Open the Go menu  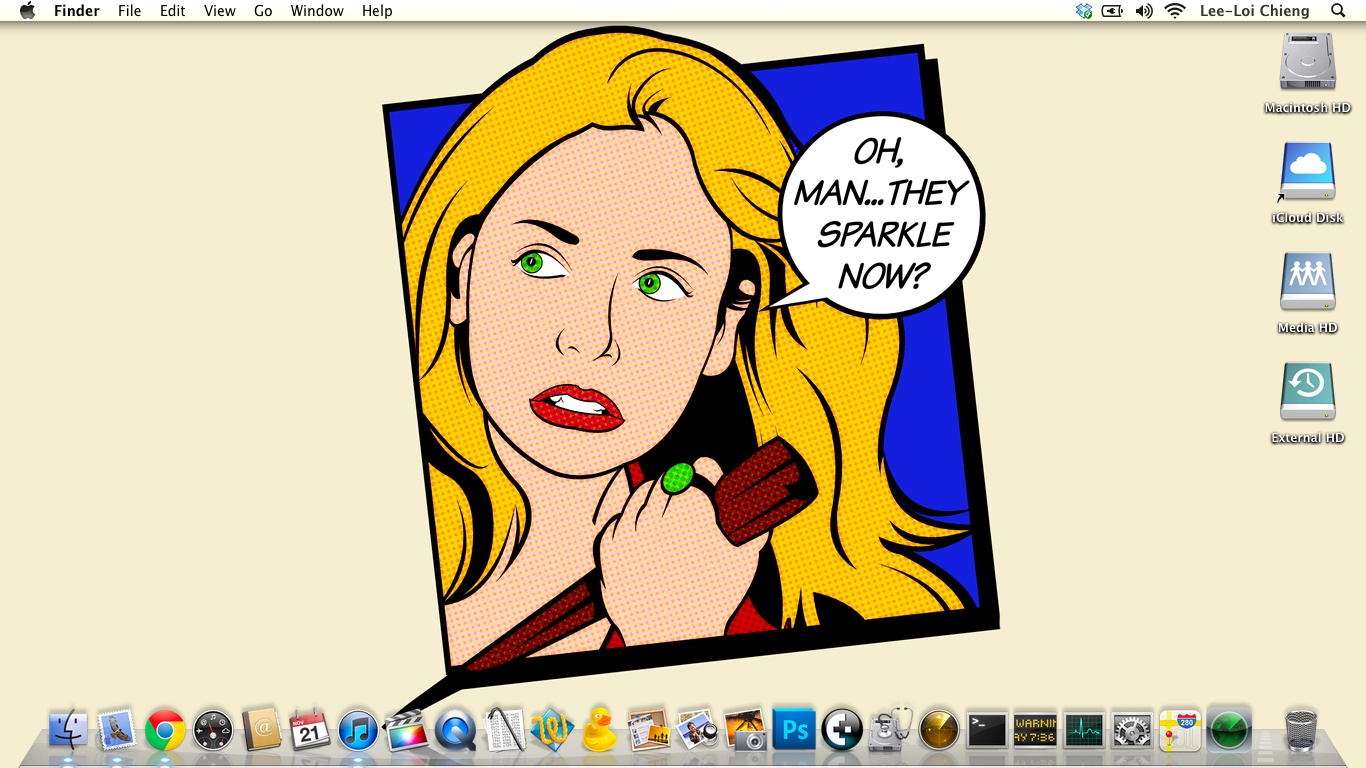(263, 11)
